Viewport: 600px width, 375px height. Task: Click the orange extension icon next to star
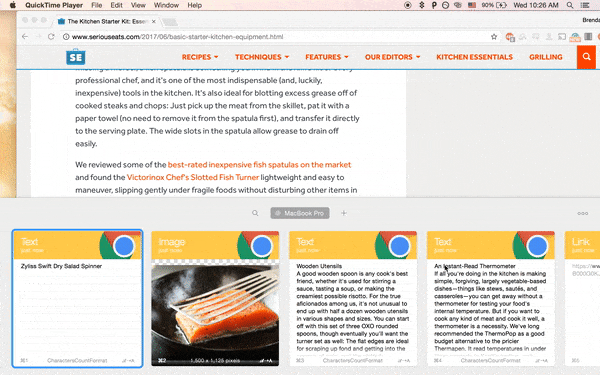pyautogui.click(x=510, y=37)
